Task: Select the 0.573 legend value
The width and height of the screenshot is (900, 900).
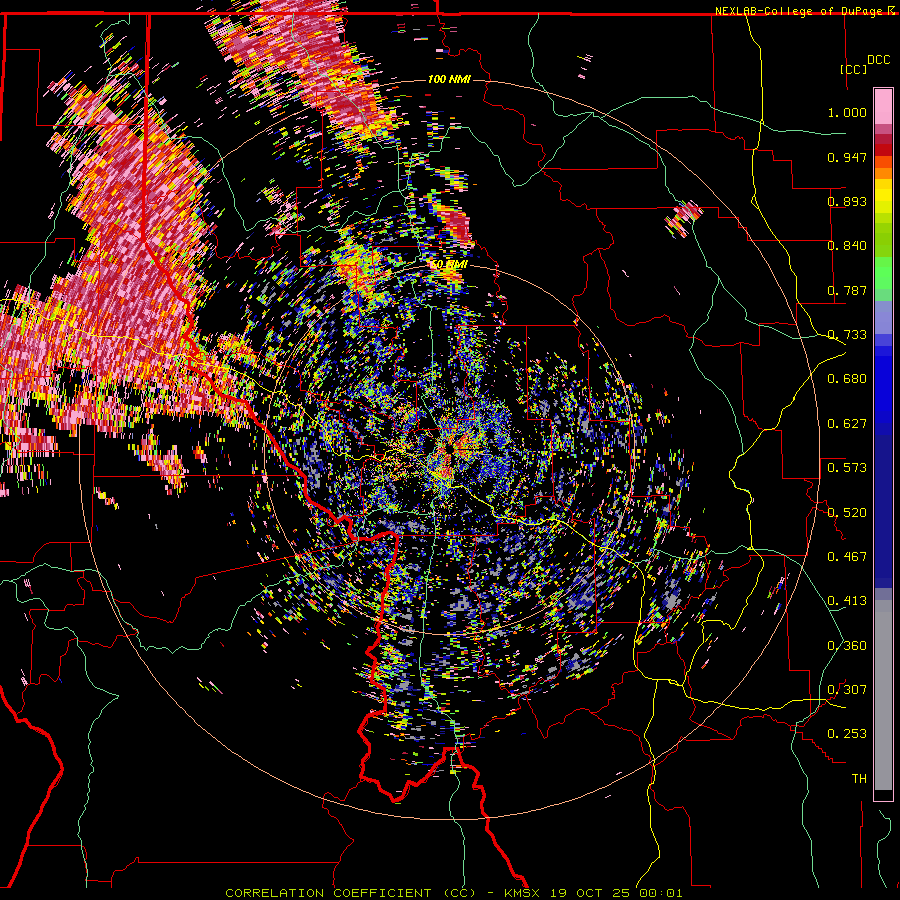Action: pos(847,468)
